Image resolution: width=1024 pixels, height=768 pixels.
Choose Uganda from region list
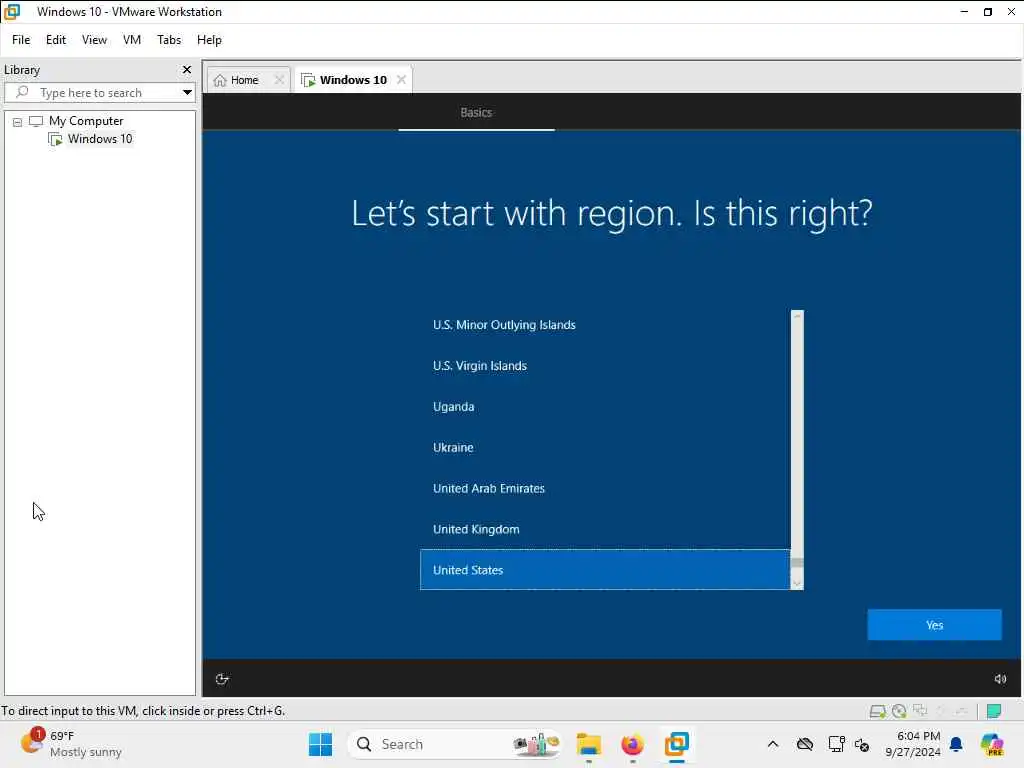pyautogui.click(x=605, y=407)
